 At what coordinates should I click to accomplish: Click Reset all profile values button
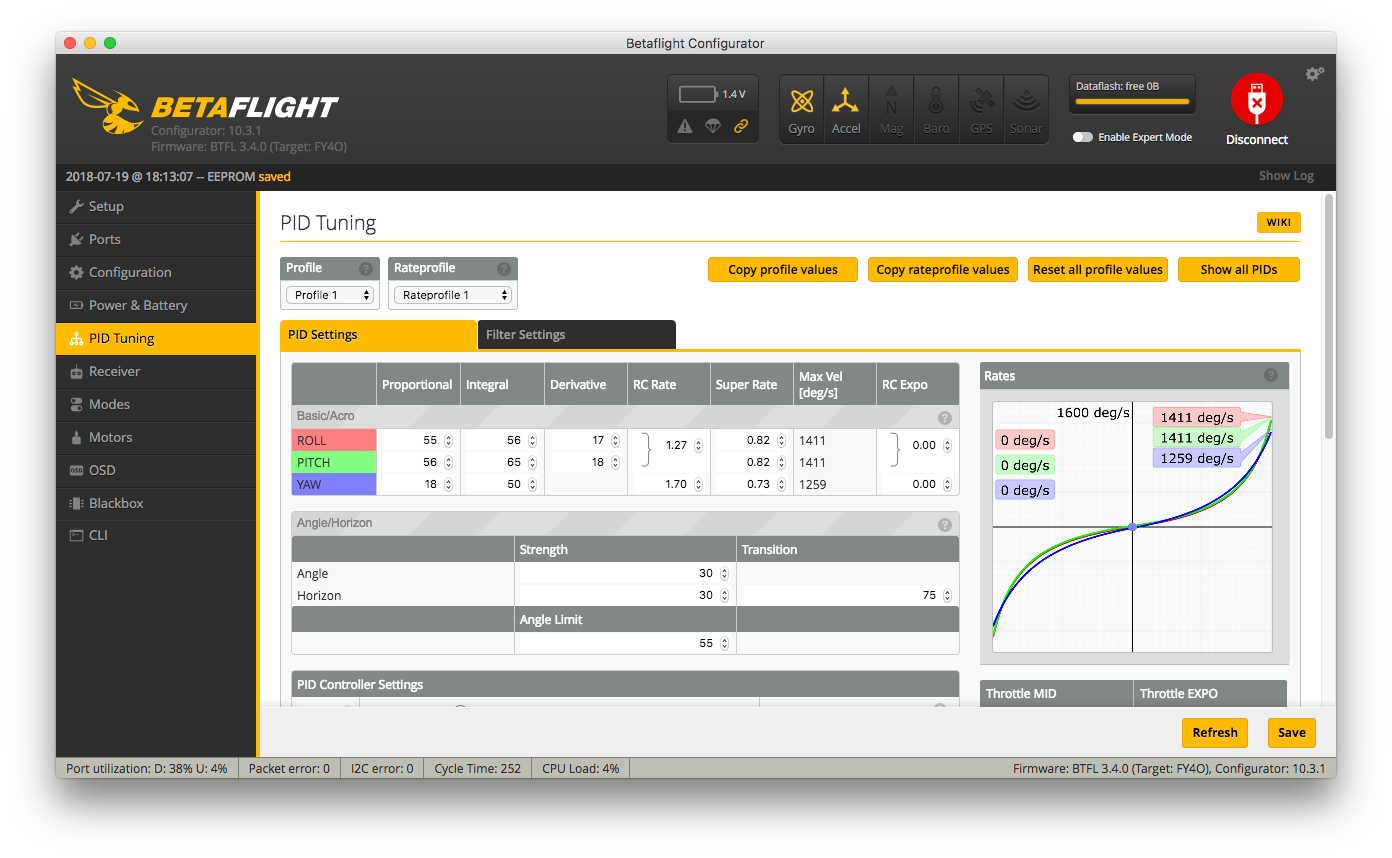tap(1098, 270)
